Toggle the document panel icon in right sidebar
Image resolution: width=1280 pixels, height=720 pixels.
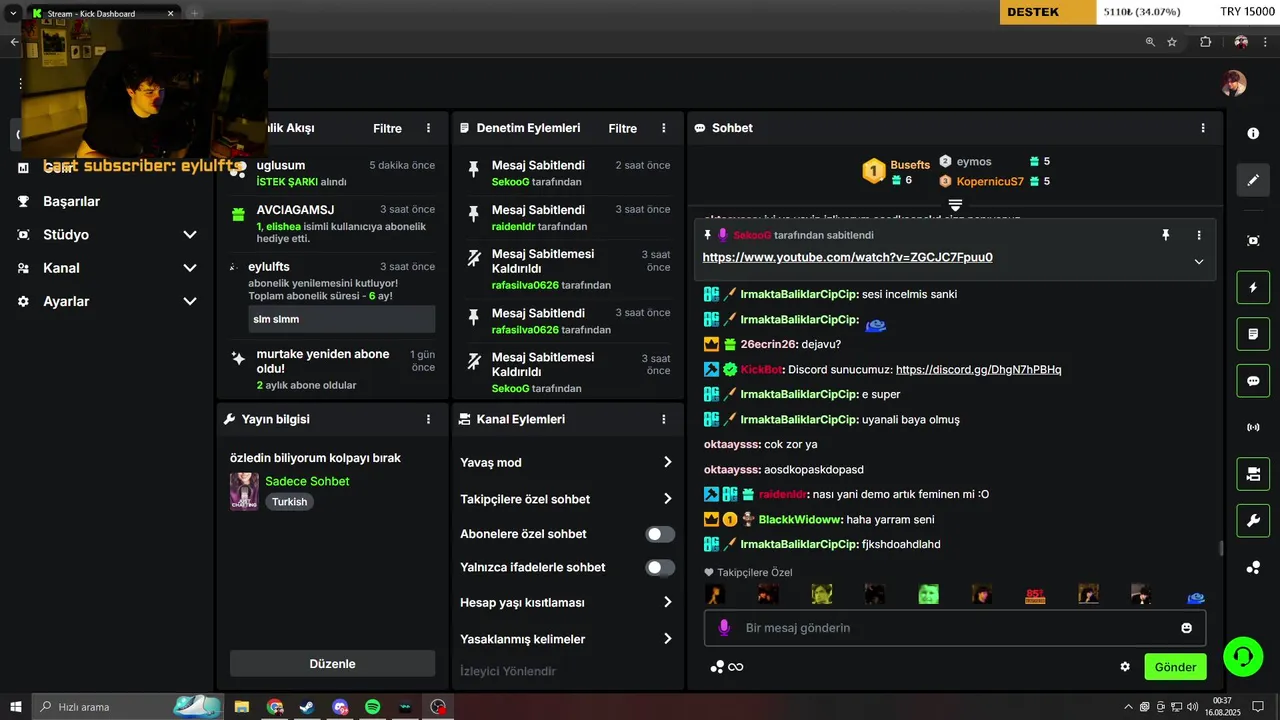click(x=1253, y=334)
